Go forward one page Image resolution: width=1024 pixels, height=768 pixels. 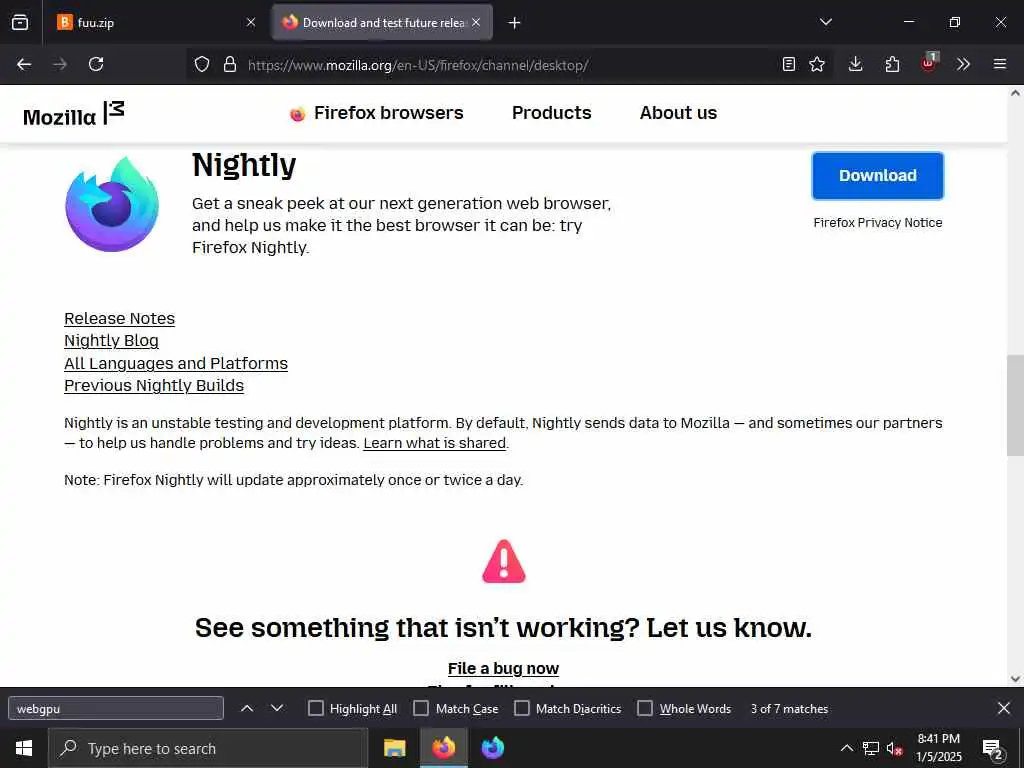tap(60, 64)
